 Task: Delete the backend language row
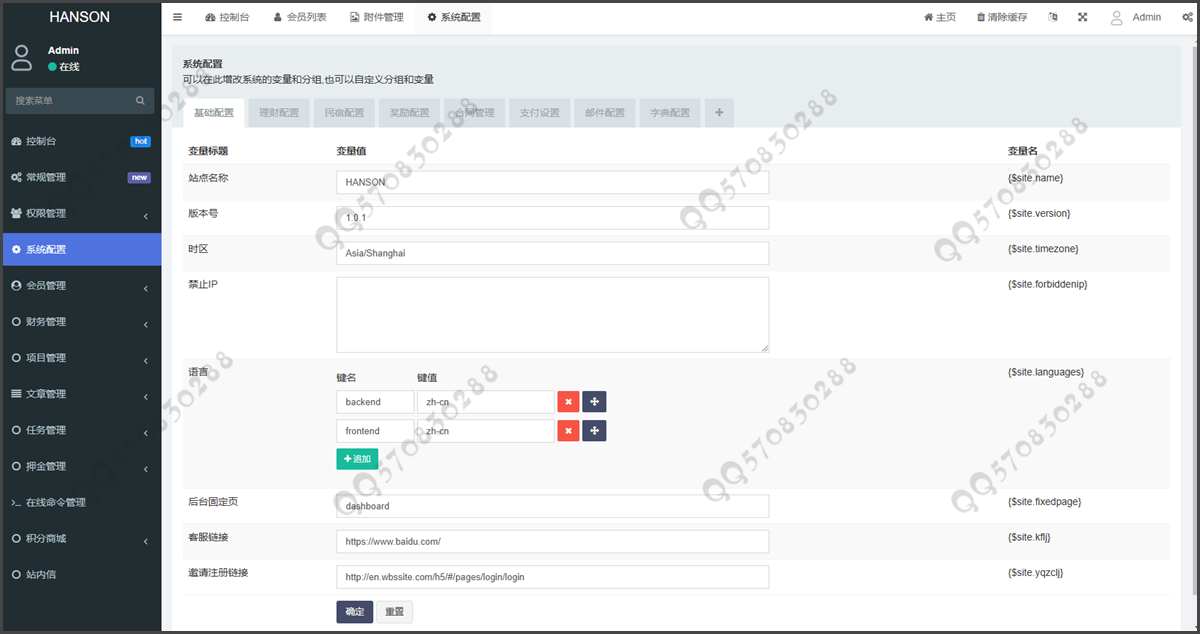[x=568, y=402]
